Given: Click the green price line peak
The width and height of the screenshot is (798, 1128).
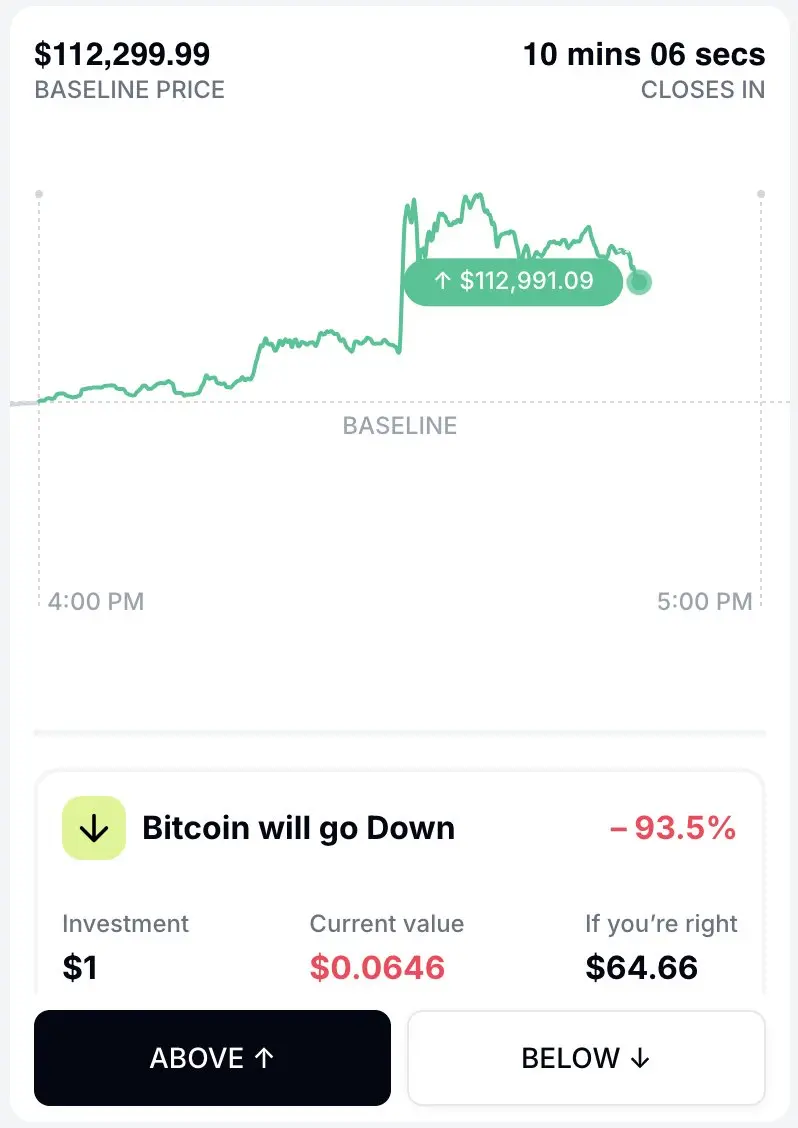Looking at the screenshot, I should pos(474,196).
